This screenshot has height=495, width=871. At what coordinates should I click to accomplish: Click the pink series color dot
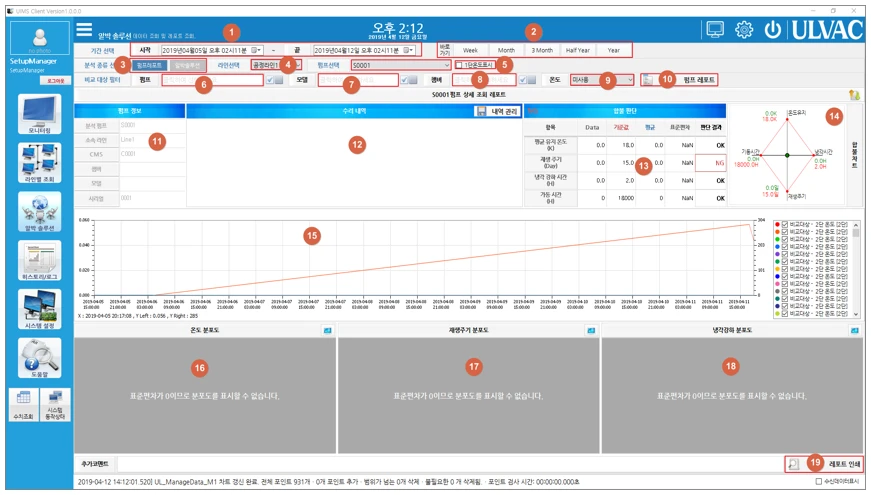coord(777,284)
